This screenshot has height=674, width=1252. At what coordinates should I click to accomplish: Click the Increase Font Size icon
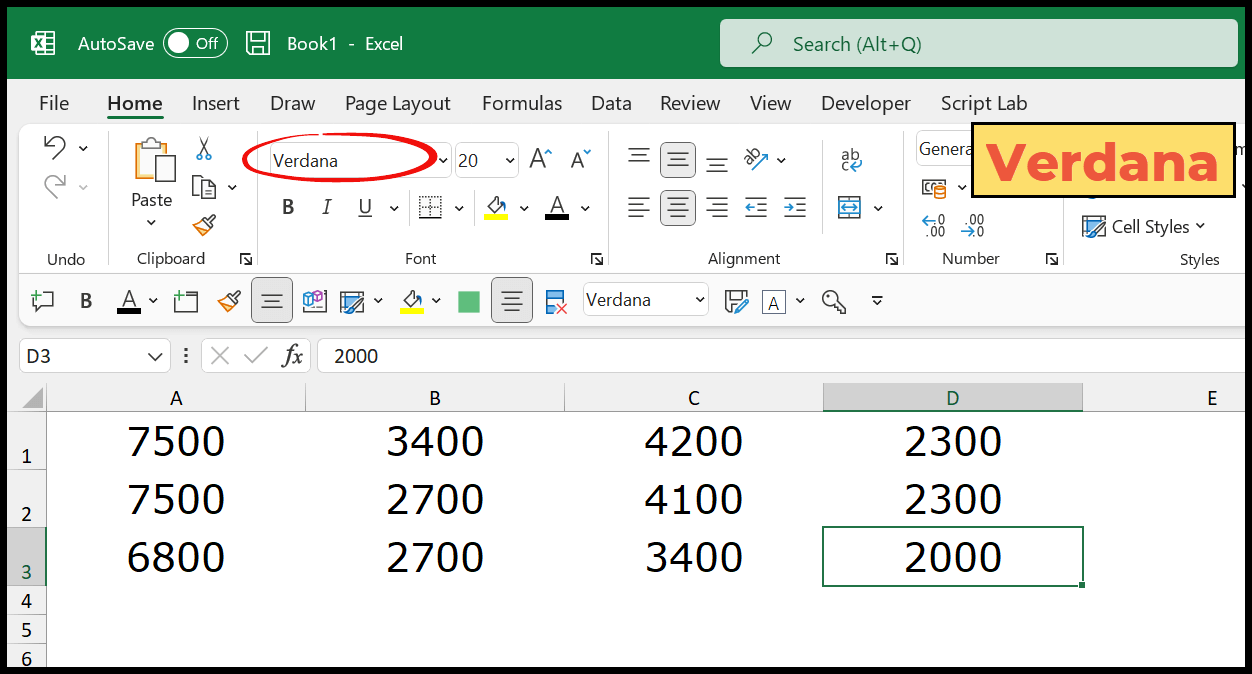[540, 159]
